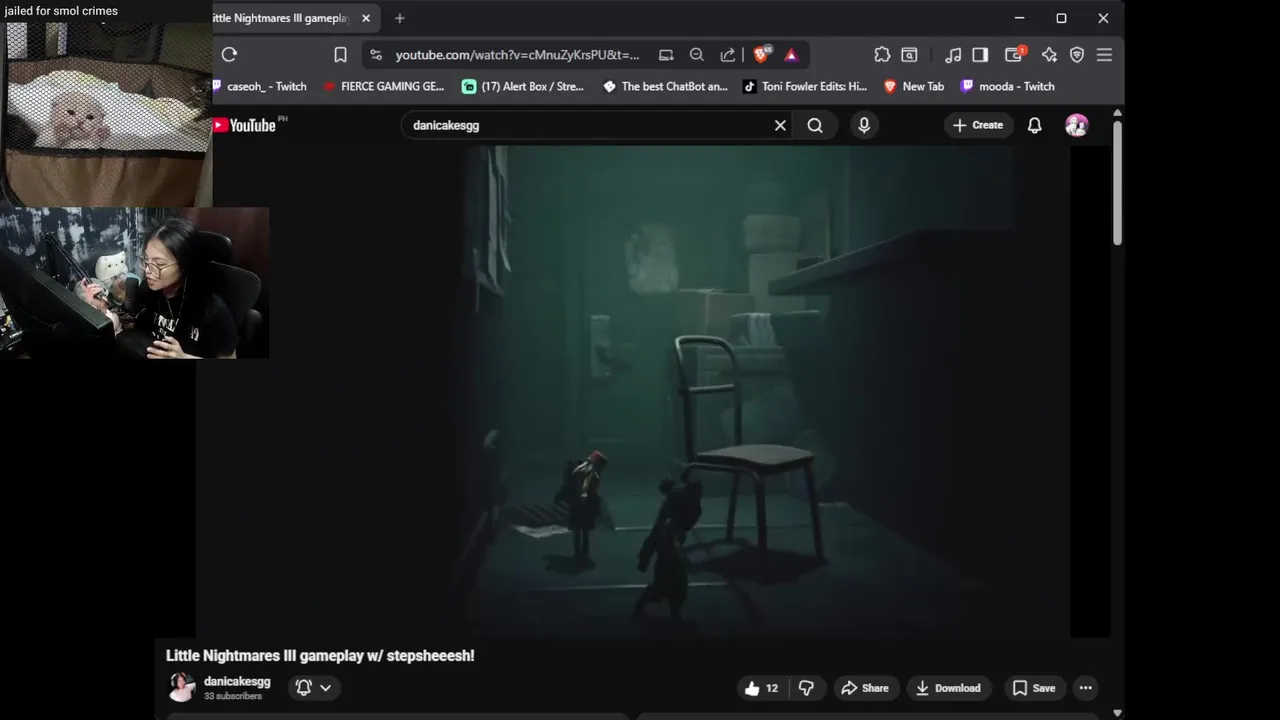Click the jailed for smol crimes caption
Image resolution: width=1280 pixels, height=720 pixels.
61,11
